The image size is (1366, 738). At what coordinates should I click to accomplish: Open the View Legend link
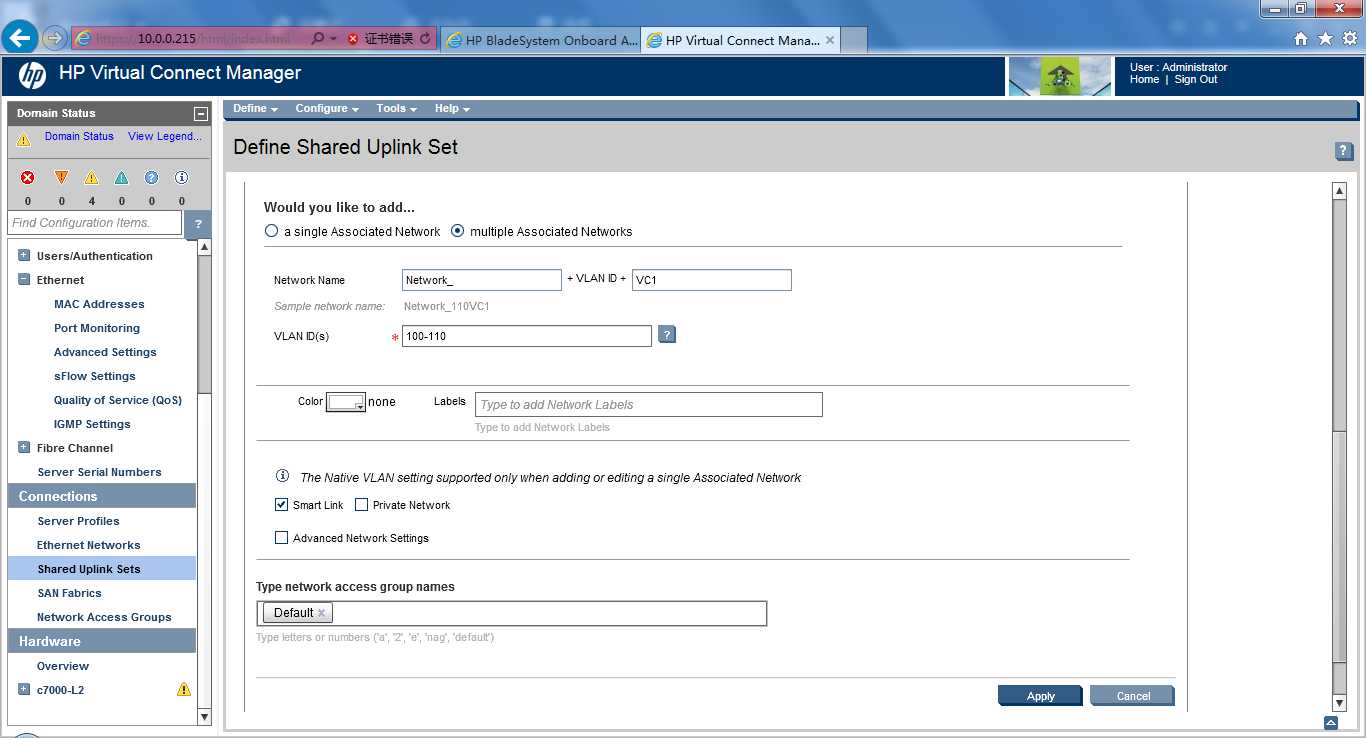pyautogui.click(x=164, y=136)
